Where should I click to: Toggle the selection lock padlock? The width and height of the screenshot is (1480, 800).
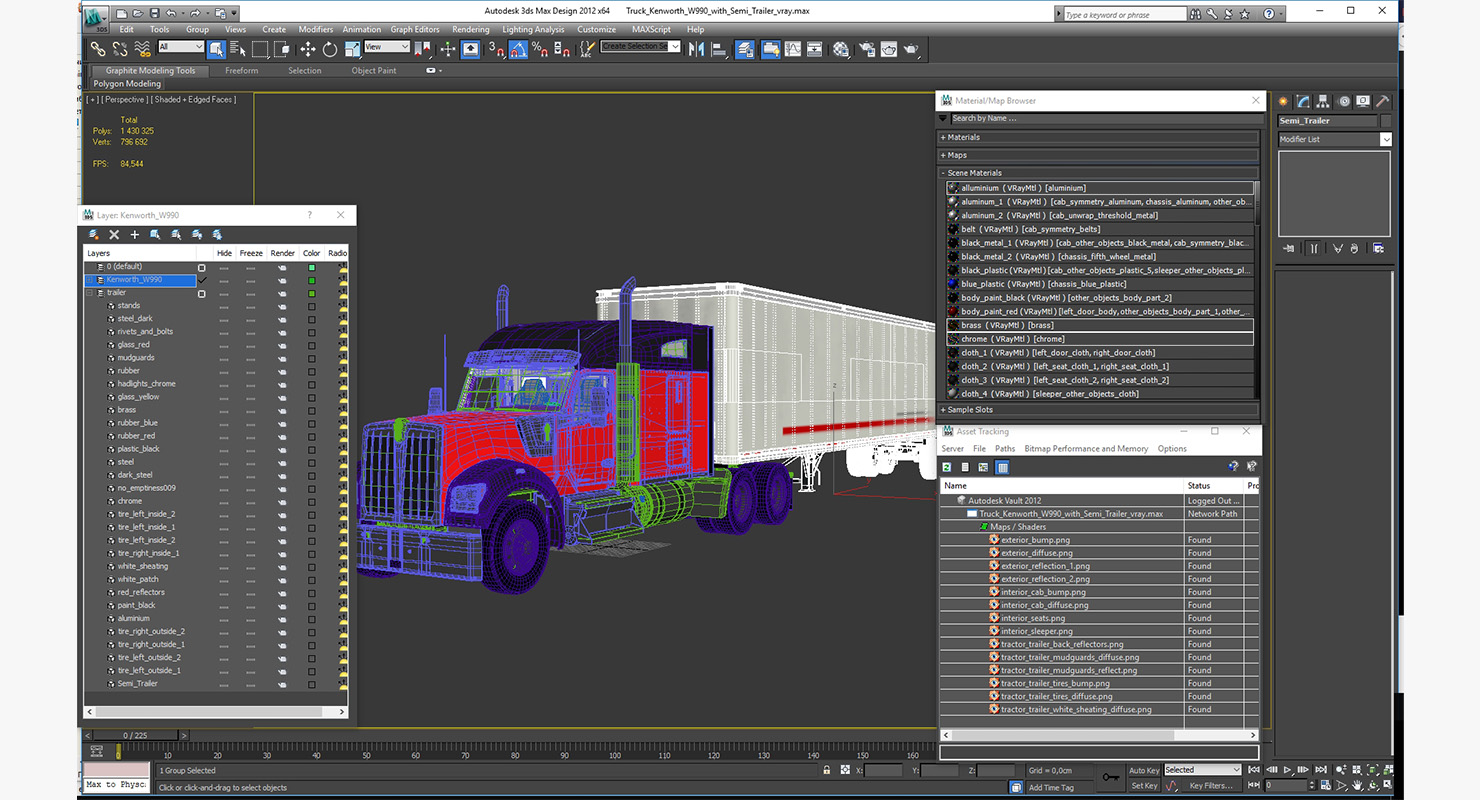[826, 771]
